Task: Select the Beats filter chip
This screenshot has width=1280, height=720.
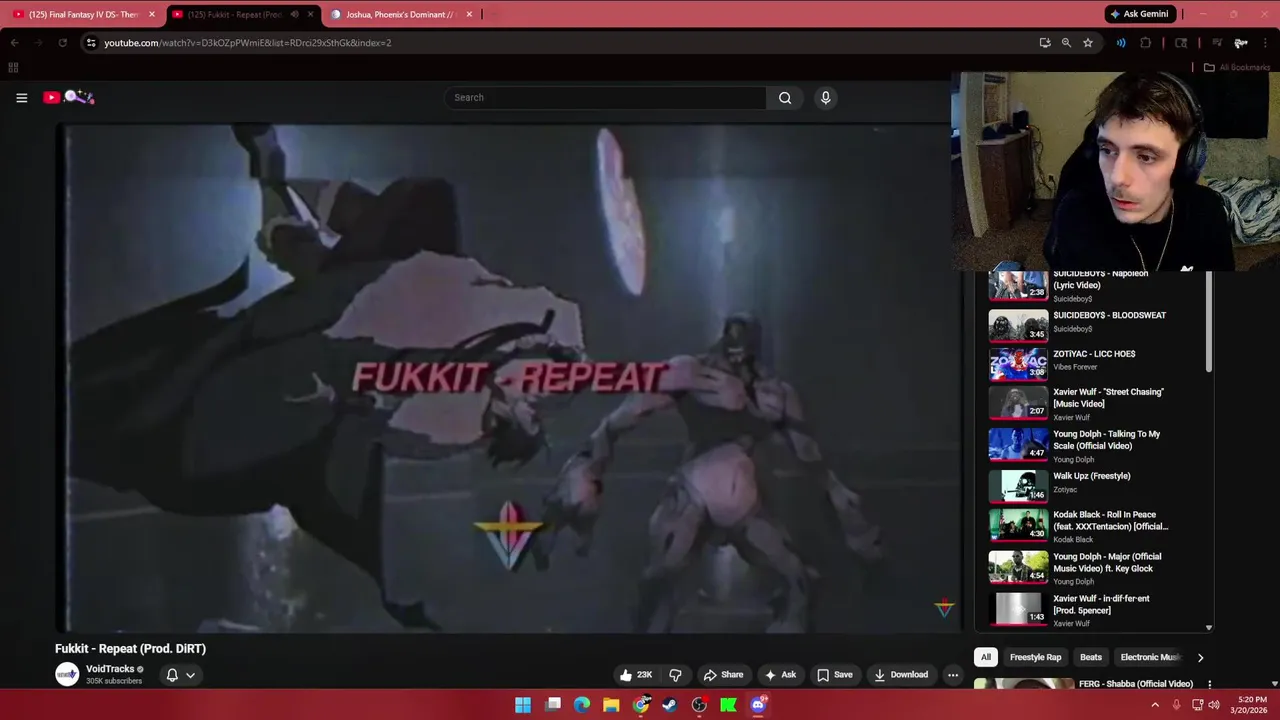Action: (x=1091, y=657)
